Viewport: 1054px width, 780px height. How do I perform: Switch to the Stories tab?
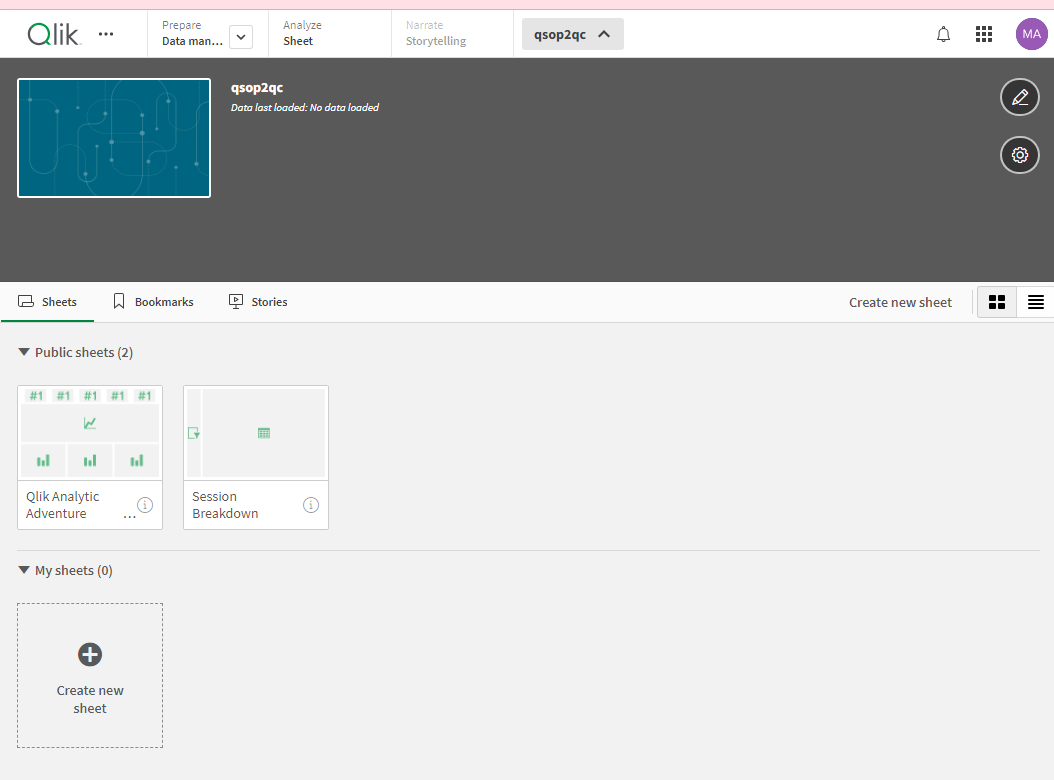coord(258,302)
